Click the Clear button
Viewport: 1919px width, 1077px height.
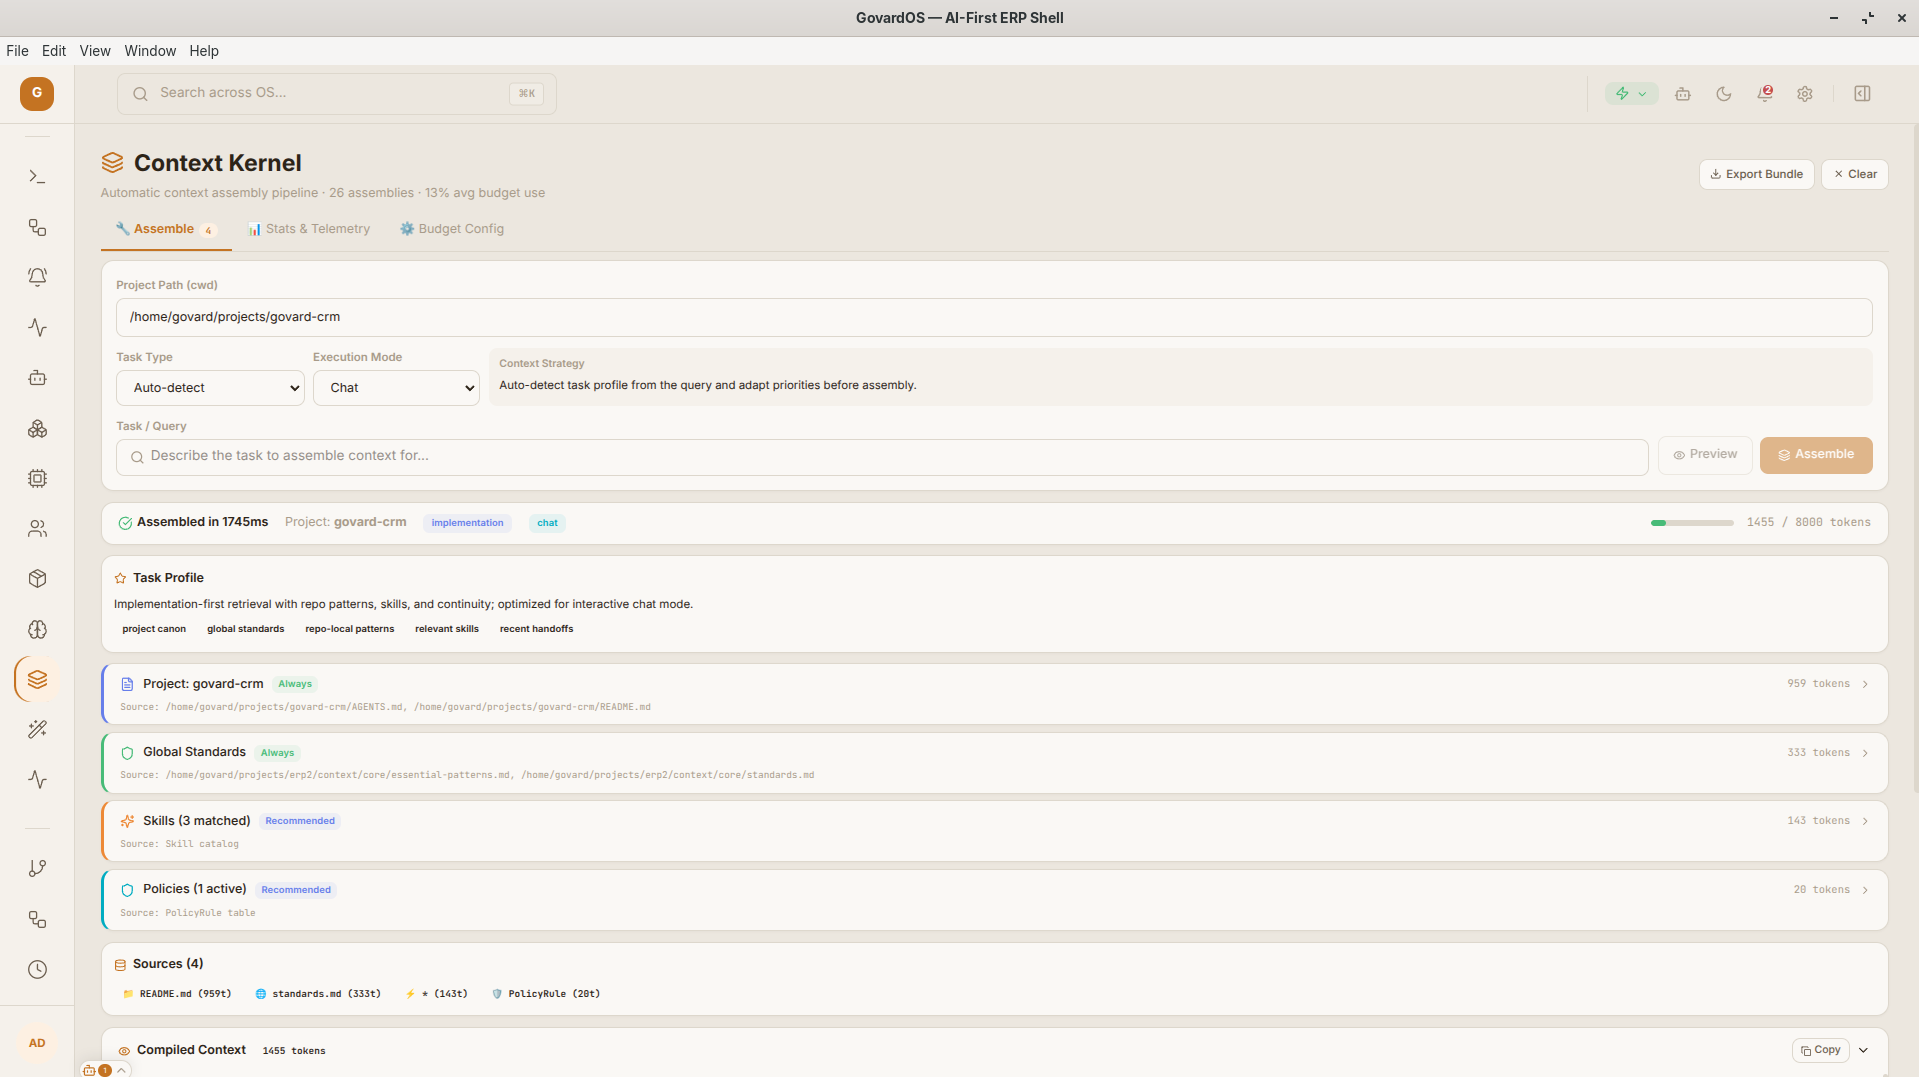click(1854, 174)
